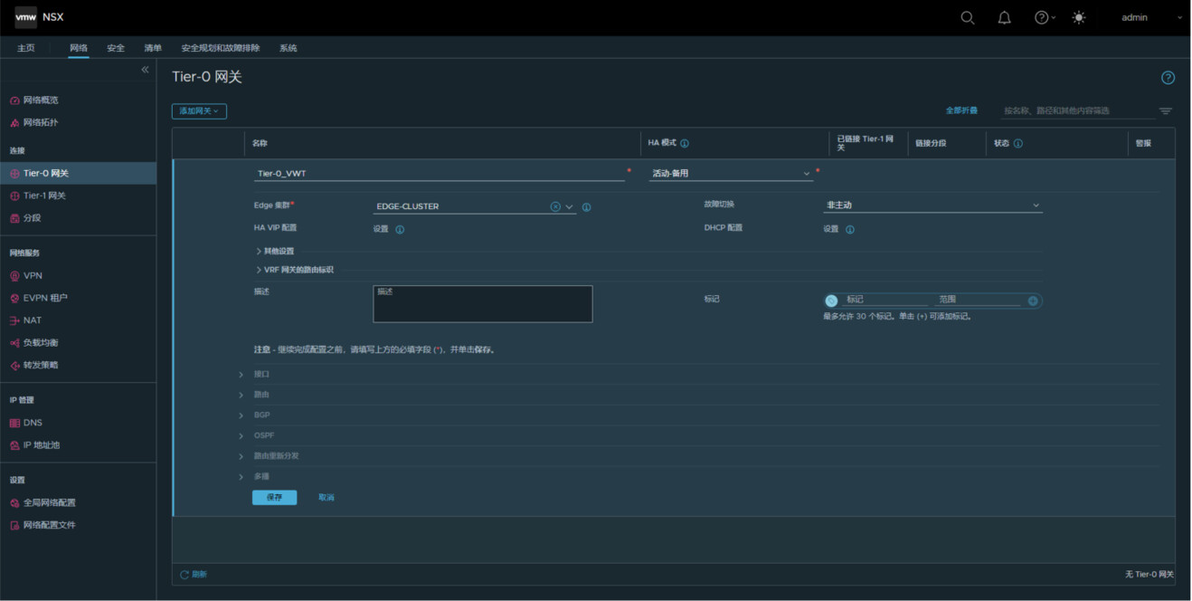Click the 保存 button
The image size is (1192, 601).
pos(274,498)
